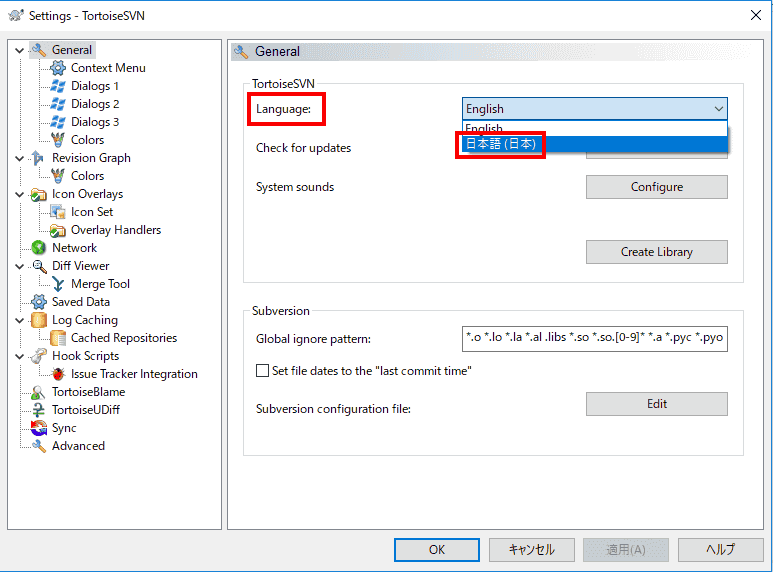
Task: Click the TortoiseBlame icon
Action: 38,392
